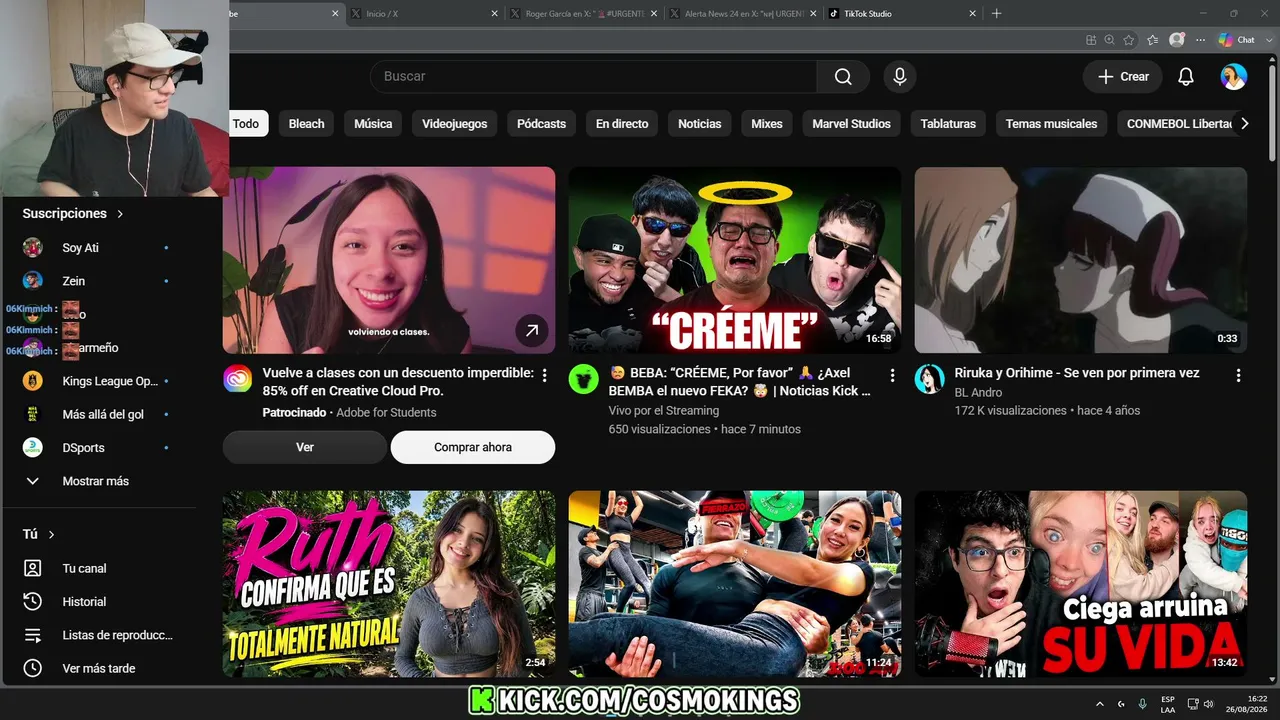Image resolution: width=1280 pixels, height=720 pixels.
Task: Open the BEBA CRÉEME video title link
Action: point(740,382)
